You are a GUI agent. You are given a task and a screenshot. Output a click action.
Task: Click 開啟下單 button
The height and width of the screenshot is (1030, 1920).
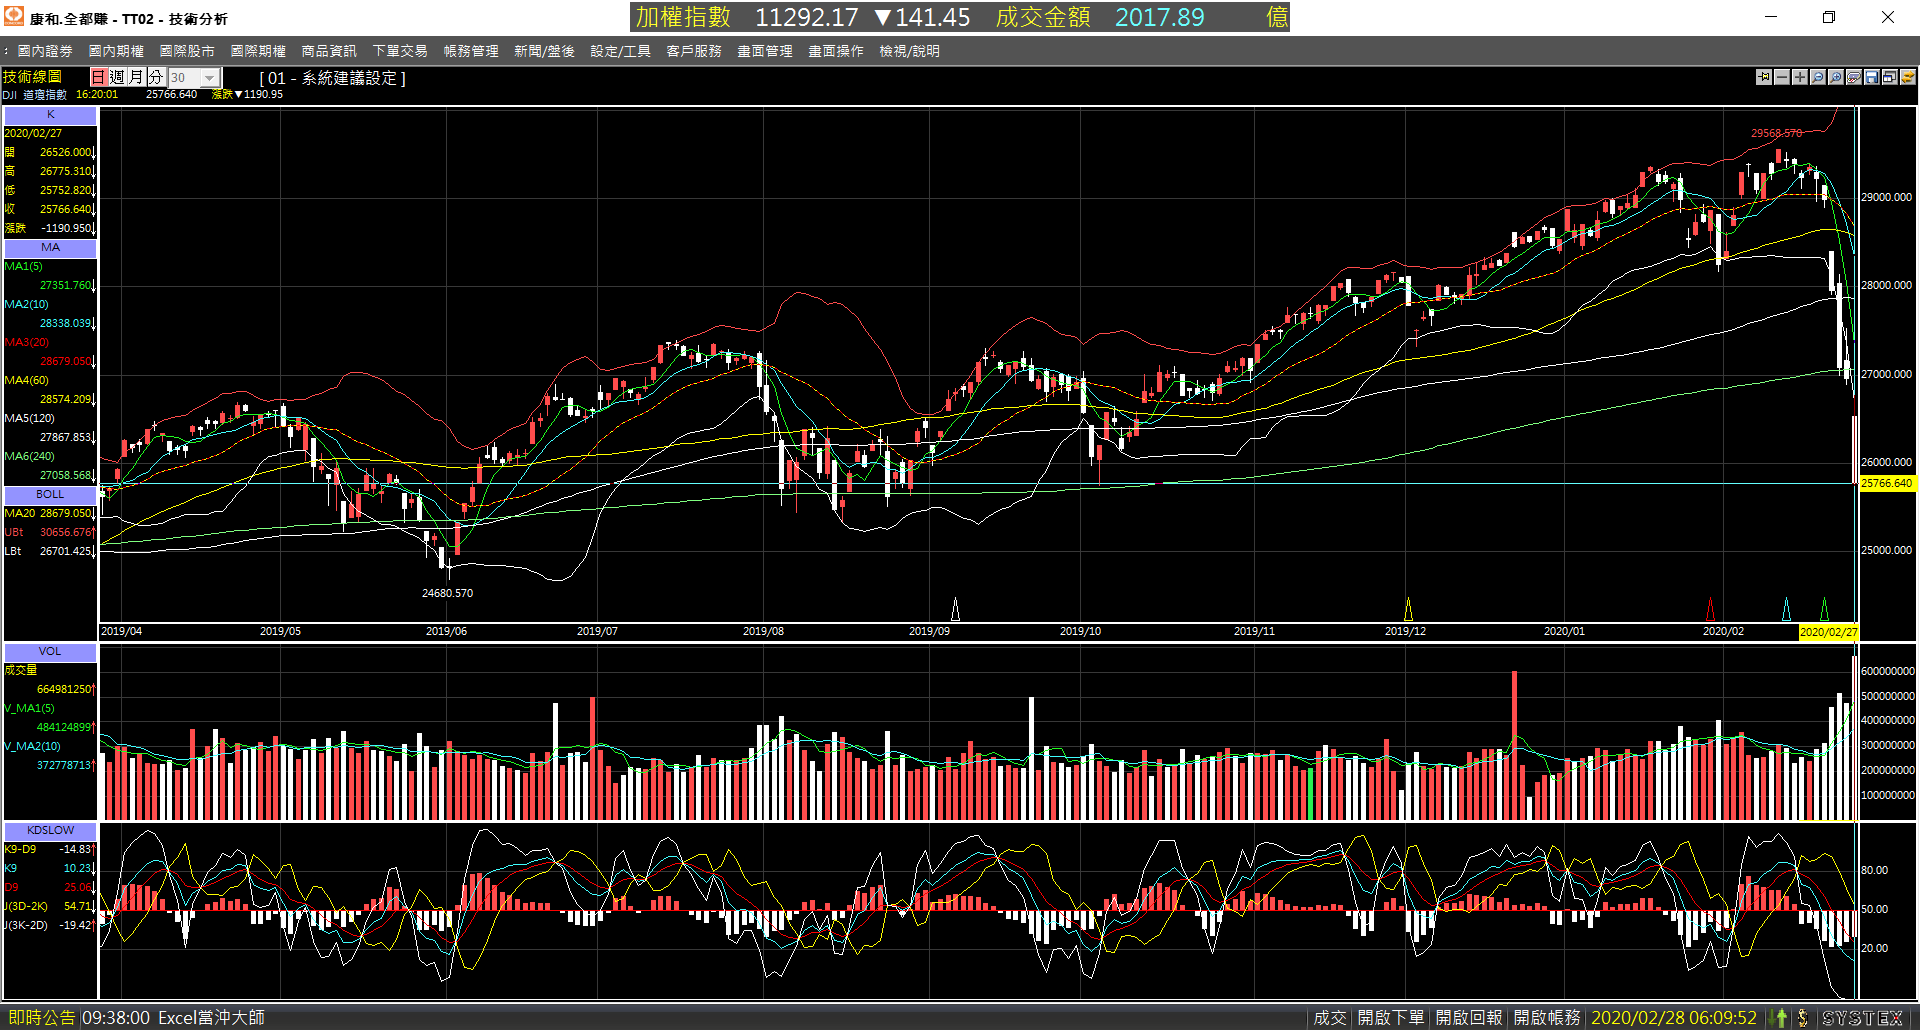[1391, 1017]
